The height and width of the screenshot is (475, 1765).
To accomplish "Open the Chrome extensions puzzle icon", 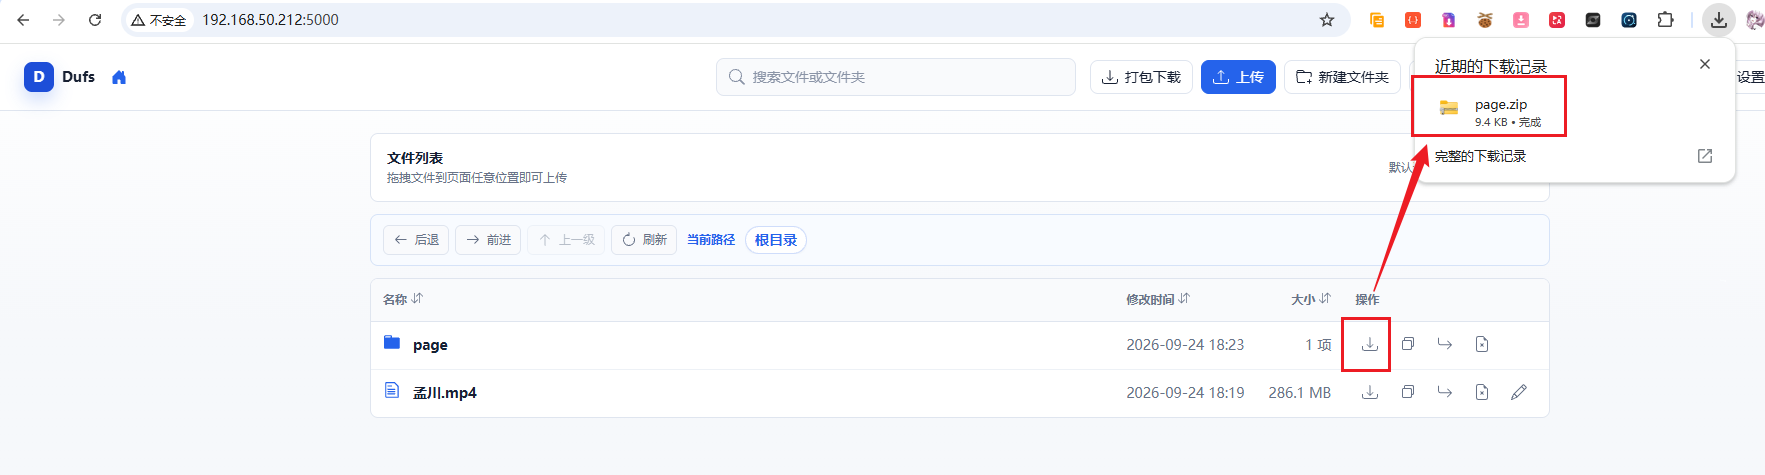I will click(1665, 20).
